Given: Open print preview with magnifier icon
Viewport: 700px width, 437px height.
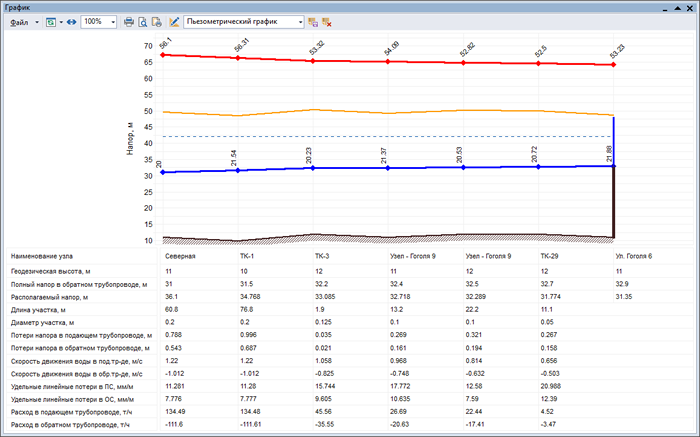Looking at the screenshot, I should 143,21.
